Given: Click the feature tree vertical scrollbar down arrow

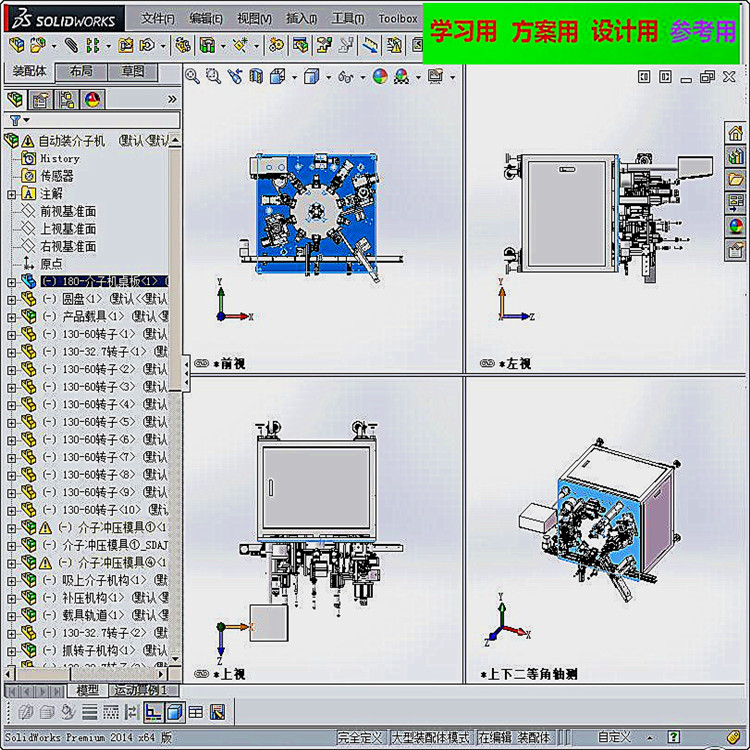Looking at the screenshot, I should pos(175,659).
